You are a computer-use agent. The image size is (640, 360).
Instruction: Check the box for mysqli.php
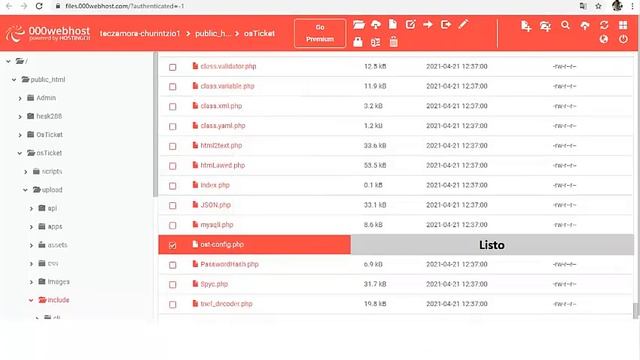point(173,225)
